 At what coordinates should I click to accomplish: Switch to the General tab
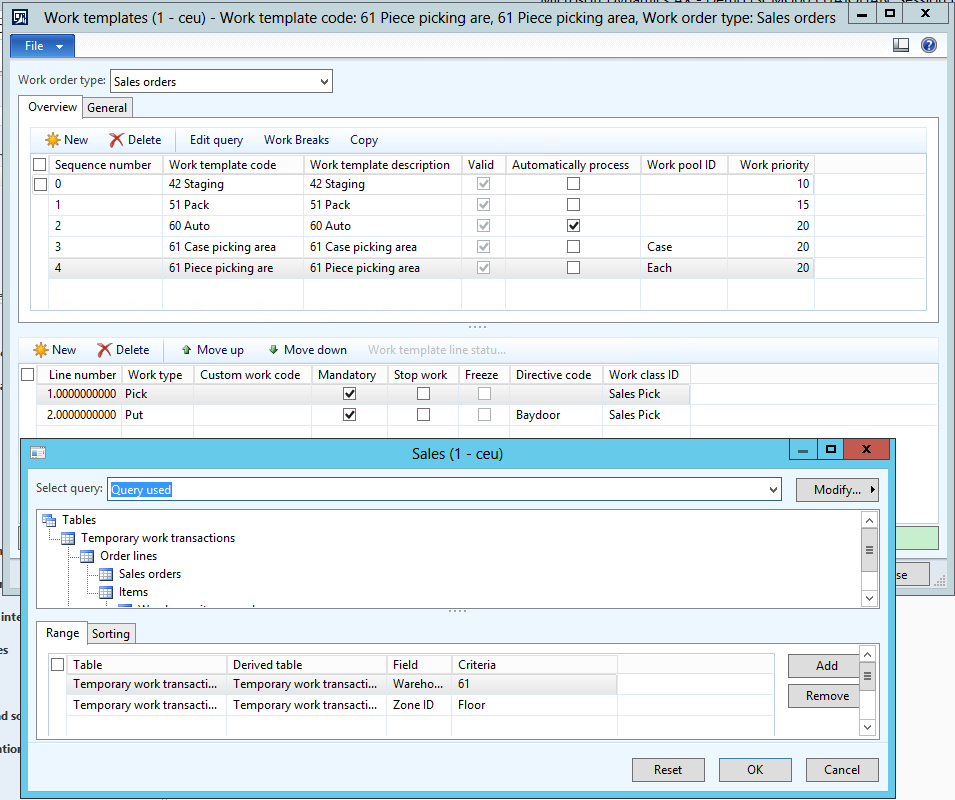pos(107,108)
